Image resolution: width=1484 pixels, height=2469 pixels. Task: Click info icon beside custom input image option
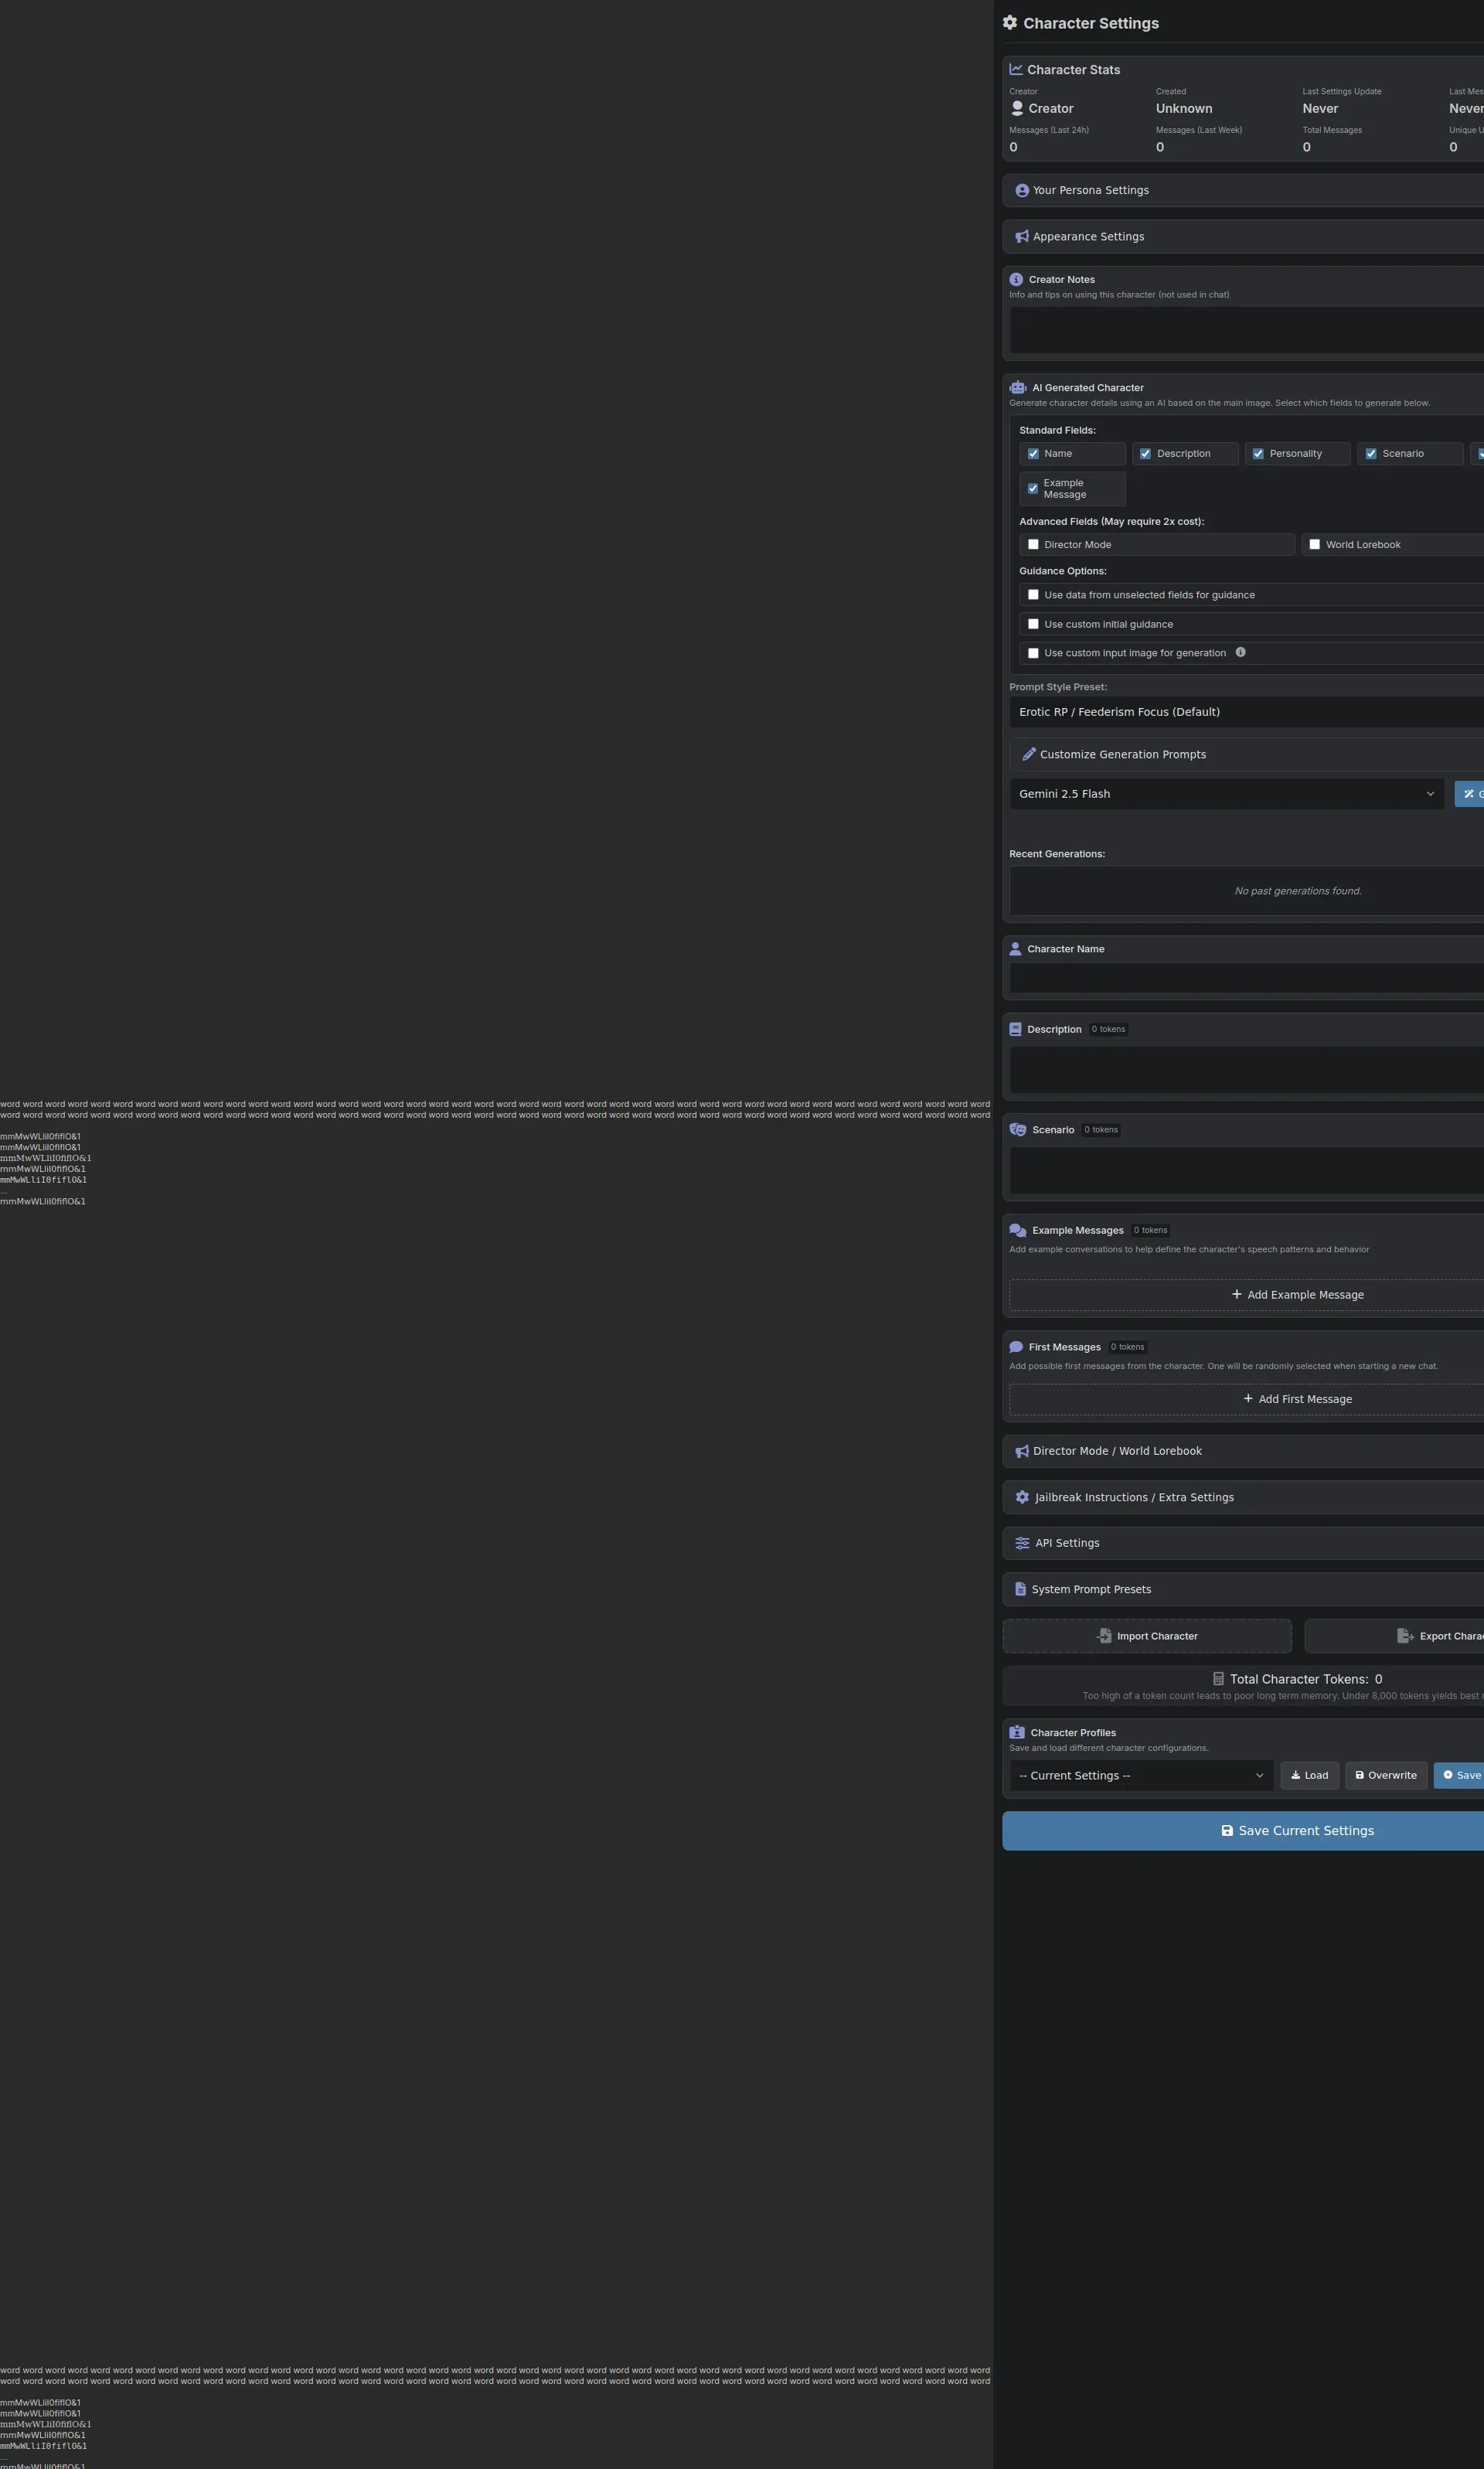click(1240, 652)
